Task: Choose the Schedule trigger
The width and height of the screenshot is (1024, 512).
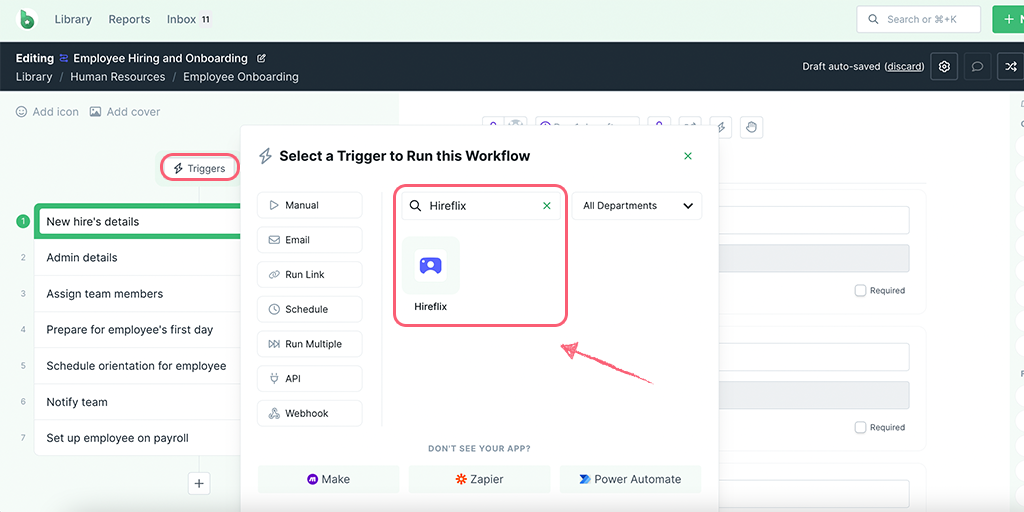Action: (x=310, y=309)
